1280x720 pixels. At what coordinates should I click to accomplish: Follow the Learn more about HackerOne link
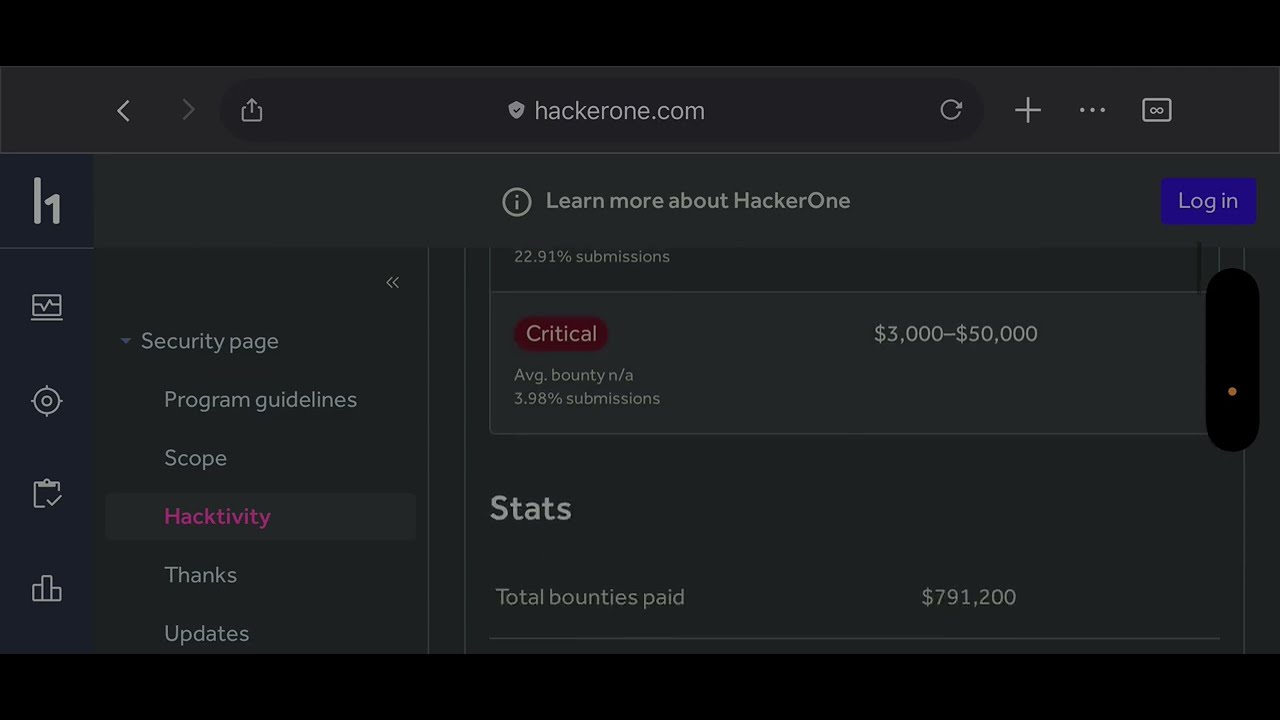click(697, 201)
